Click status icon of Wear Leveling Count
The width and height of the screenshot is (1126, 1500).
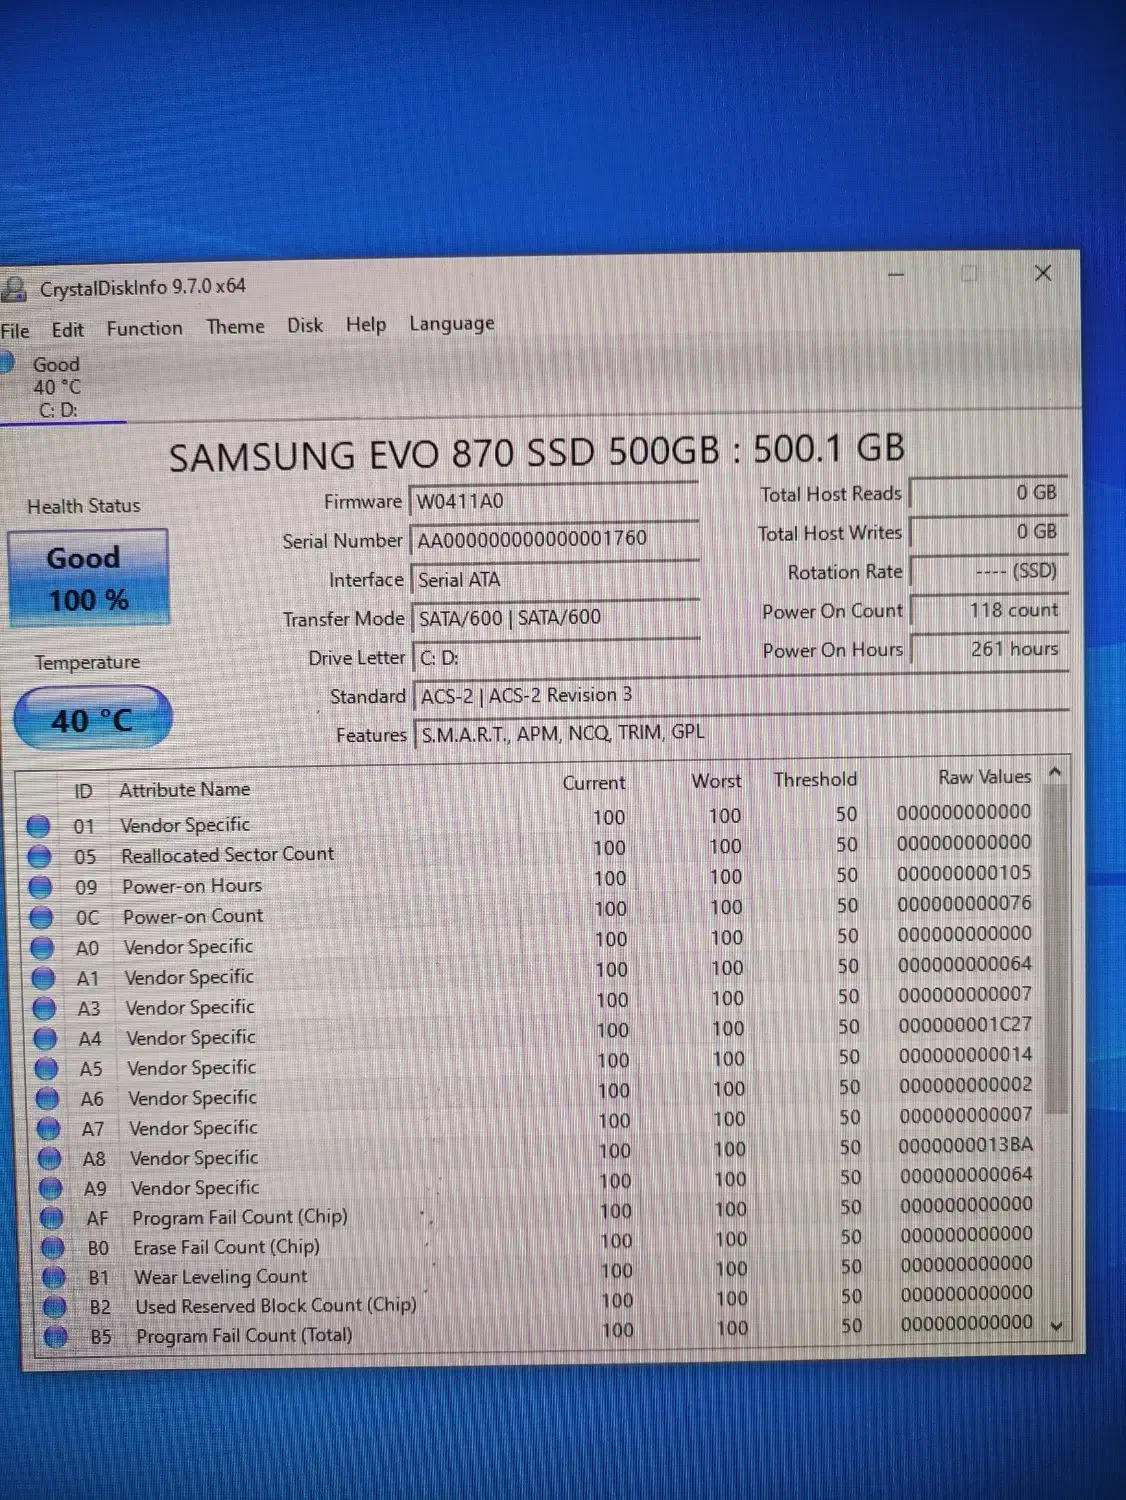[54, 1277]
